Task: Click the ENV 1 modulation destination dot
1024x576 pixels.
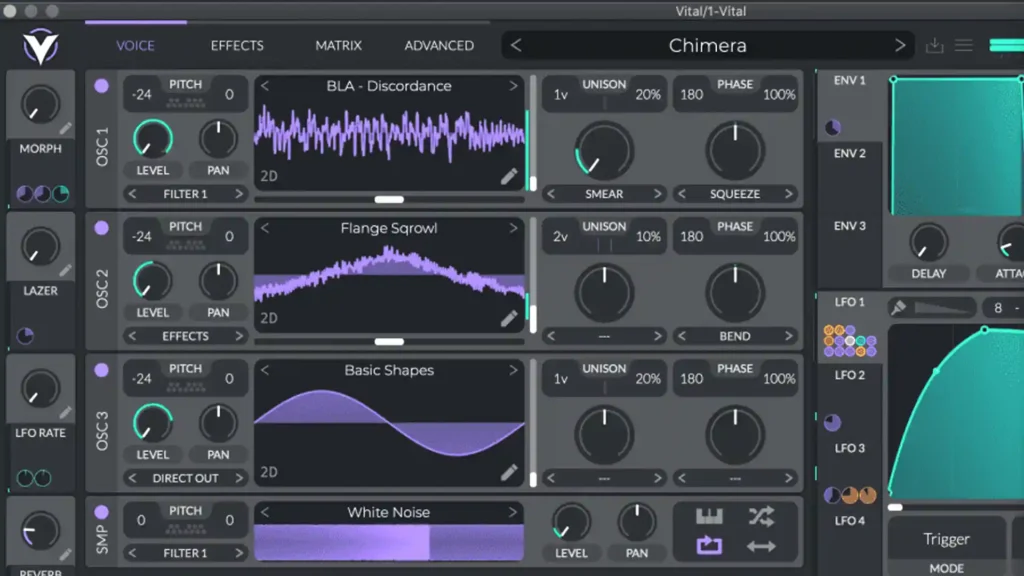Action: point(833,127)
